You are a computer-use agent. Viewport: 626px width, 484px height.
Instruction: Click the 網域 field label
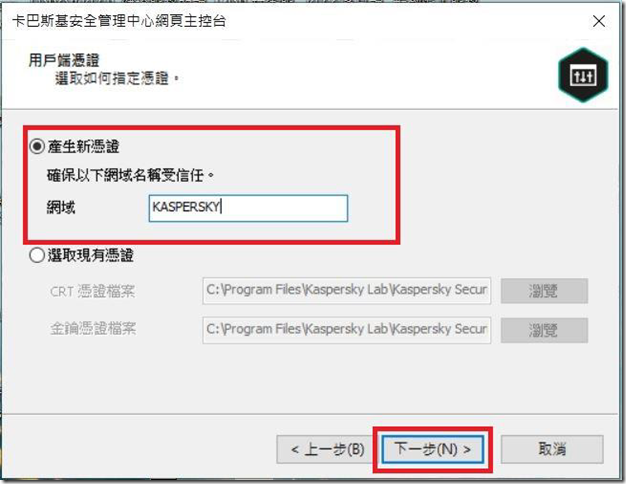(61, 207)
